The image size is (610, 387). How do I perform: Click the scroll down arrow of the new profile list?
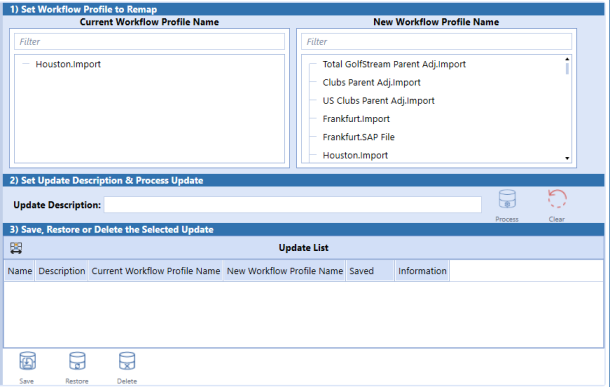pyautogui.click(x=567, y=158)
